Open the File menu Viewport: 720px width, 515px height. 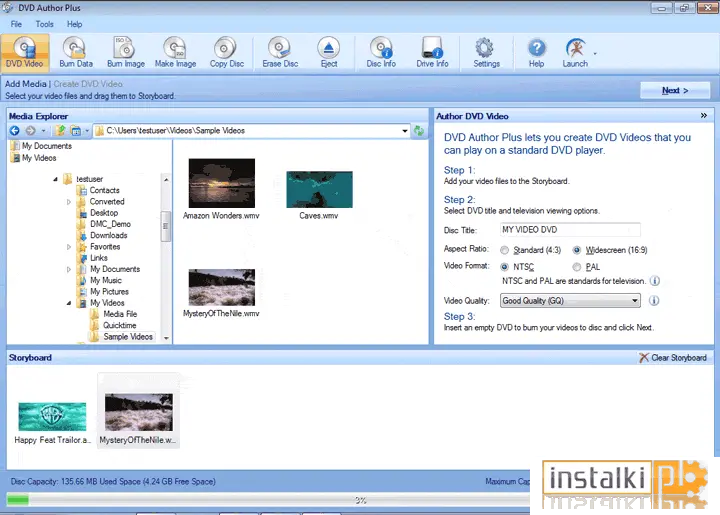[16, 24]
